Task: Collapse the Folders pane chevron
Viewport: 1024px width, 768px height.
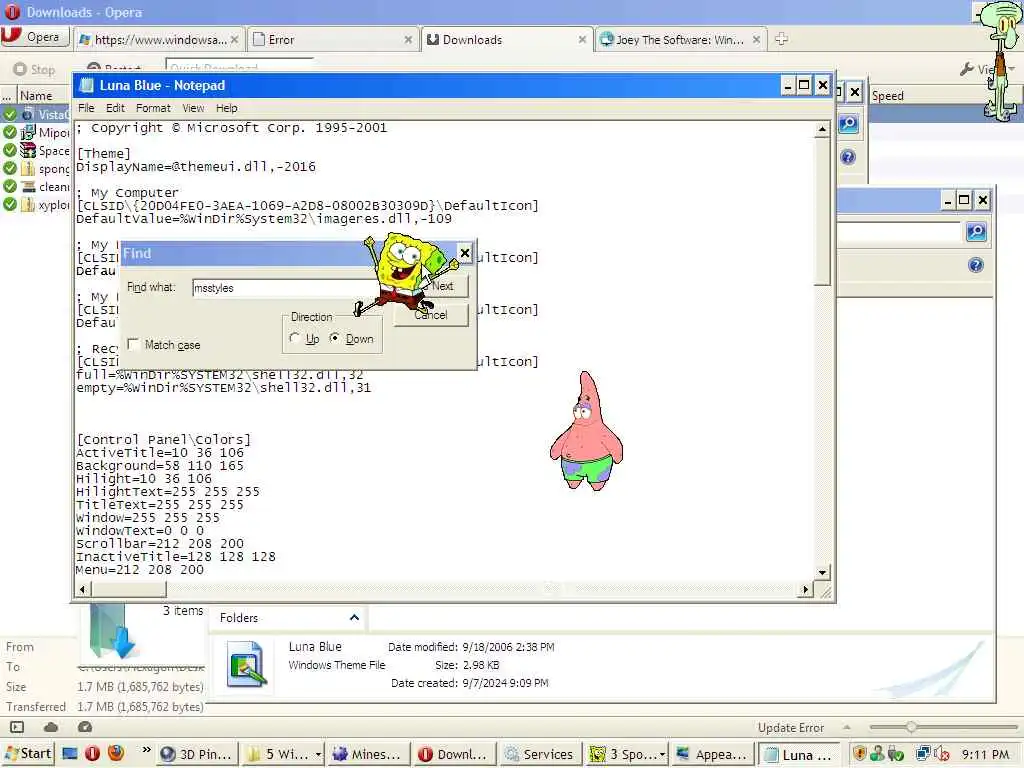Action: (354, 617)
